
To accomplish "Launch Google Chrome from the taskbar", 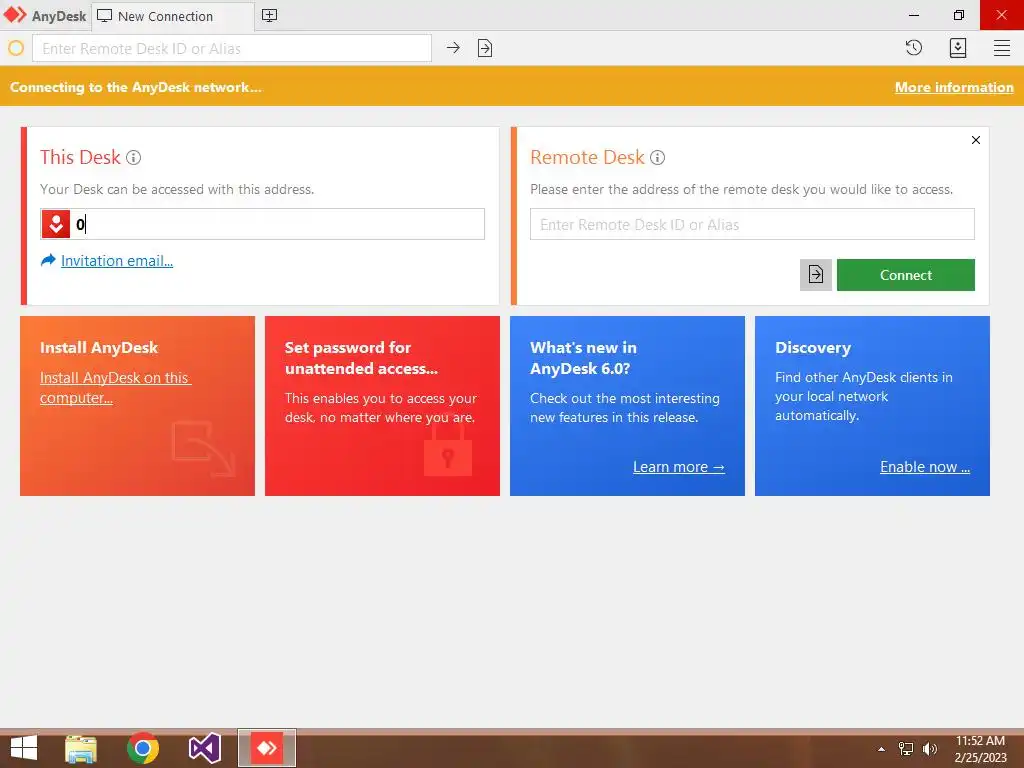I will tap(142, 748).
